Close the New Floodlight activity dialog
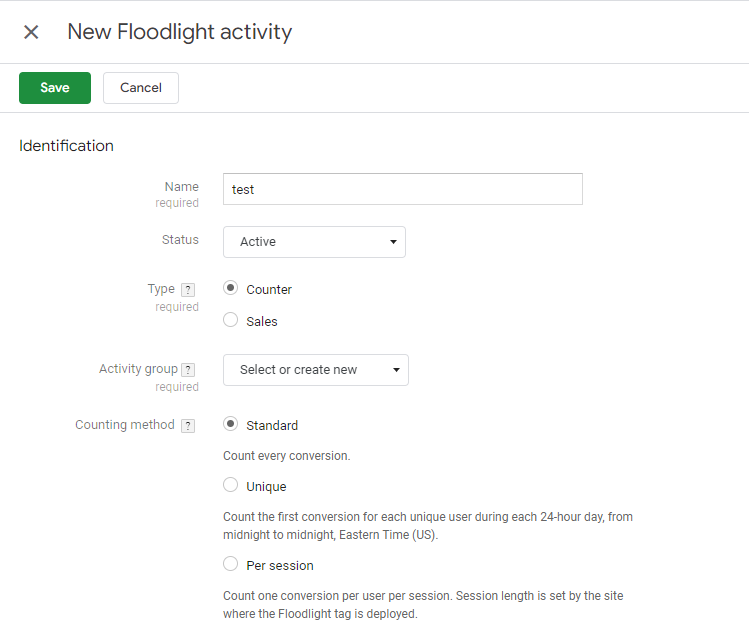The image size is (749, 640). (31, 32)
